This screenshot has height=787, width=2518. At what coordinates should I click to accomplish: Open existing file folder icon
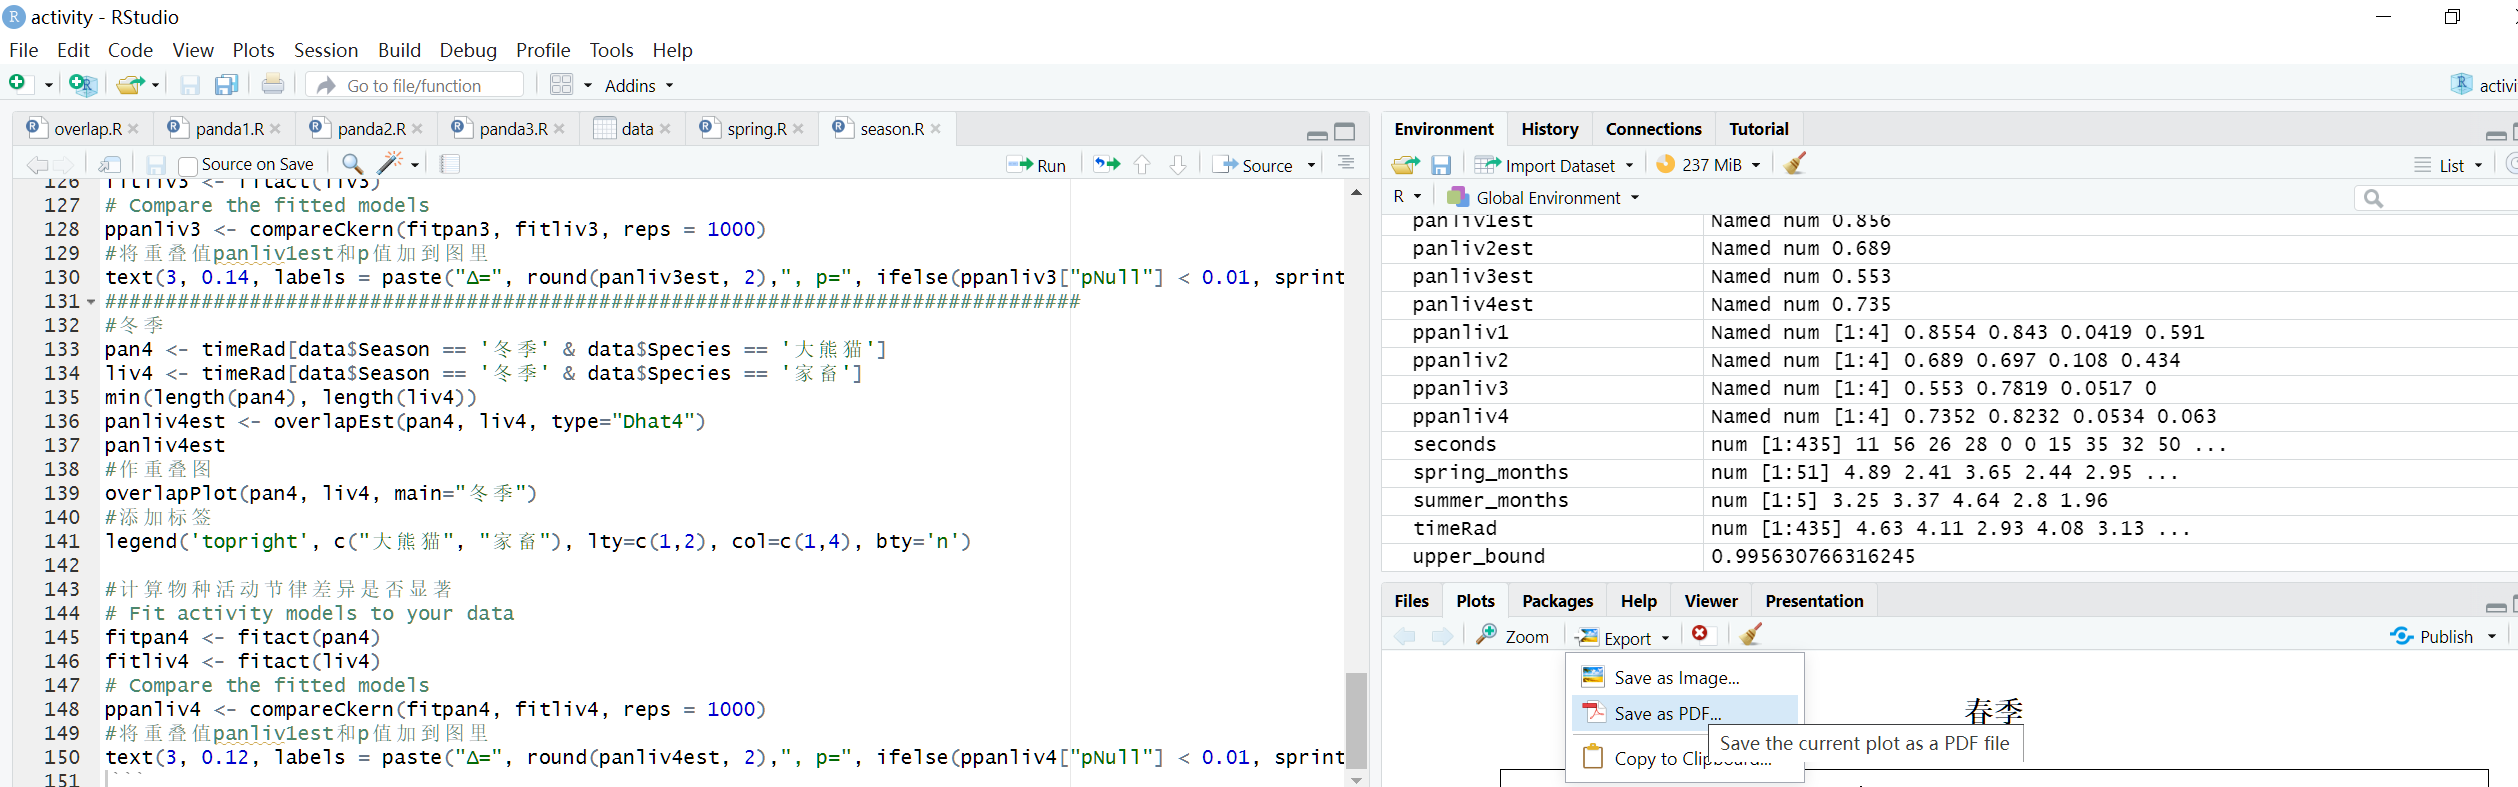130,85
